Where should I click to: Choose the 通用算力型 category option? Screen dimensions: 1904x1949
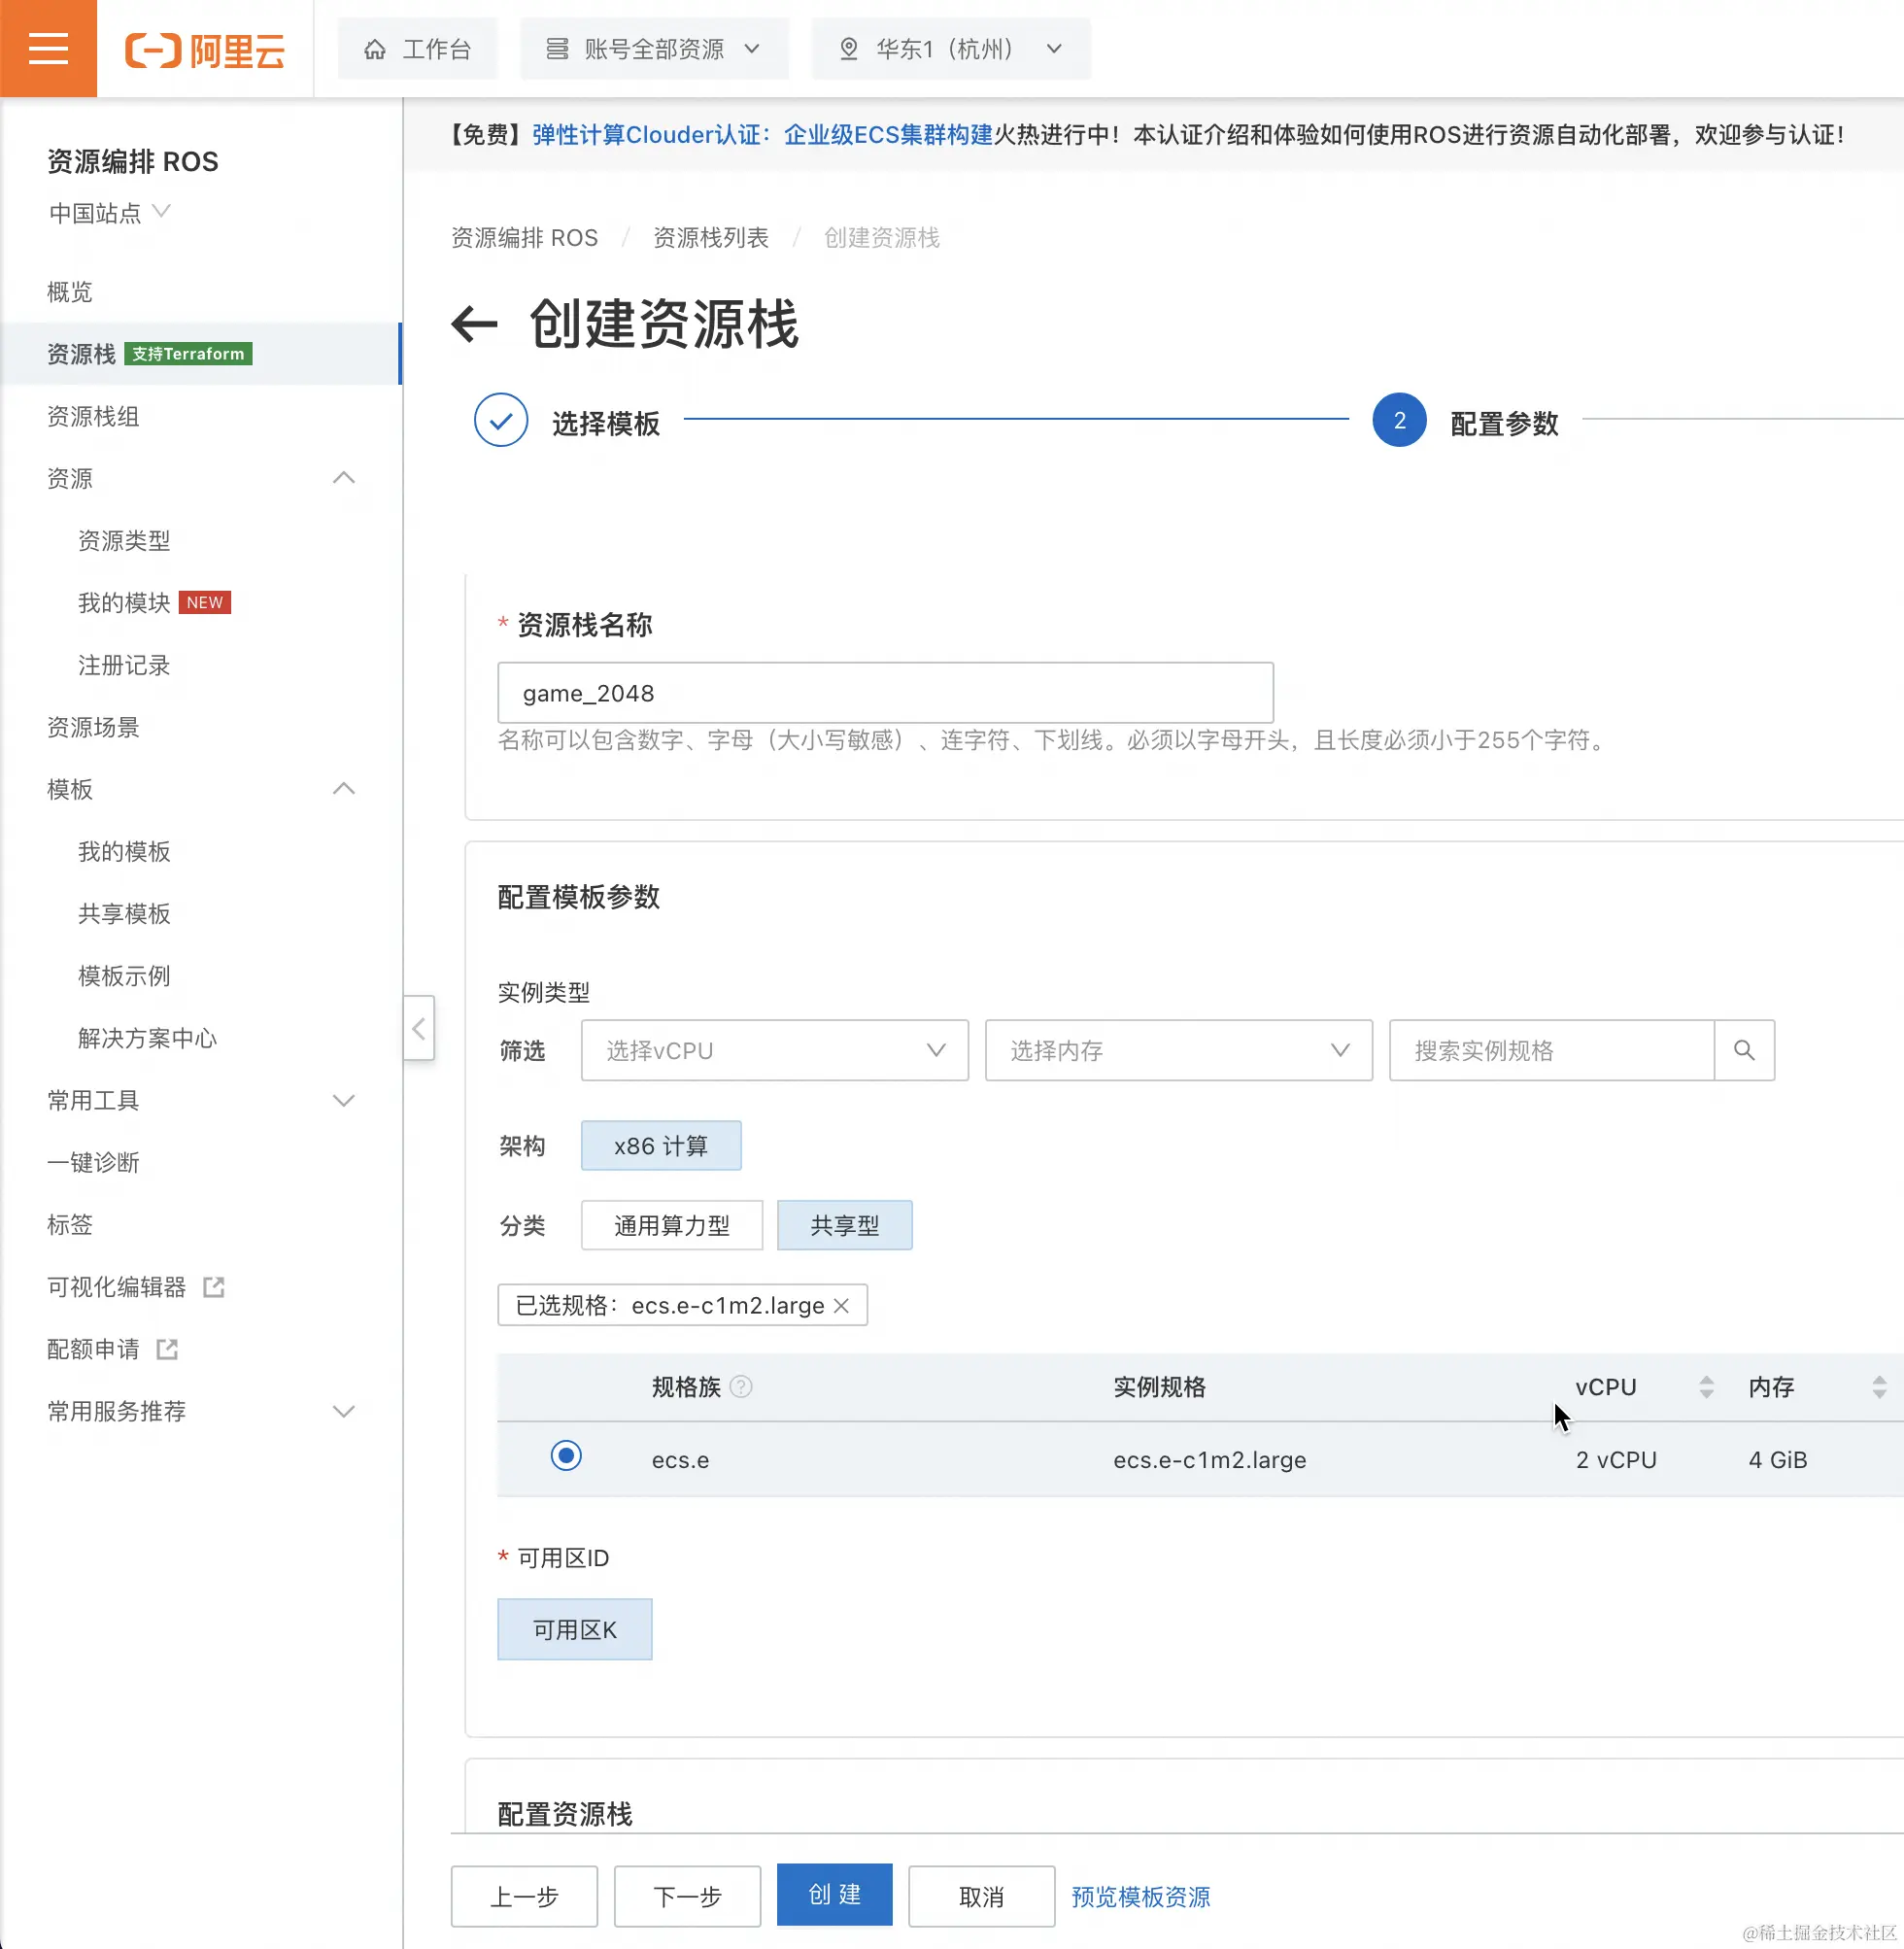click(671, 1226)
